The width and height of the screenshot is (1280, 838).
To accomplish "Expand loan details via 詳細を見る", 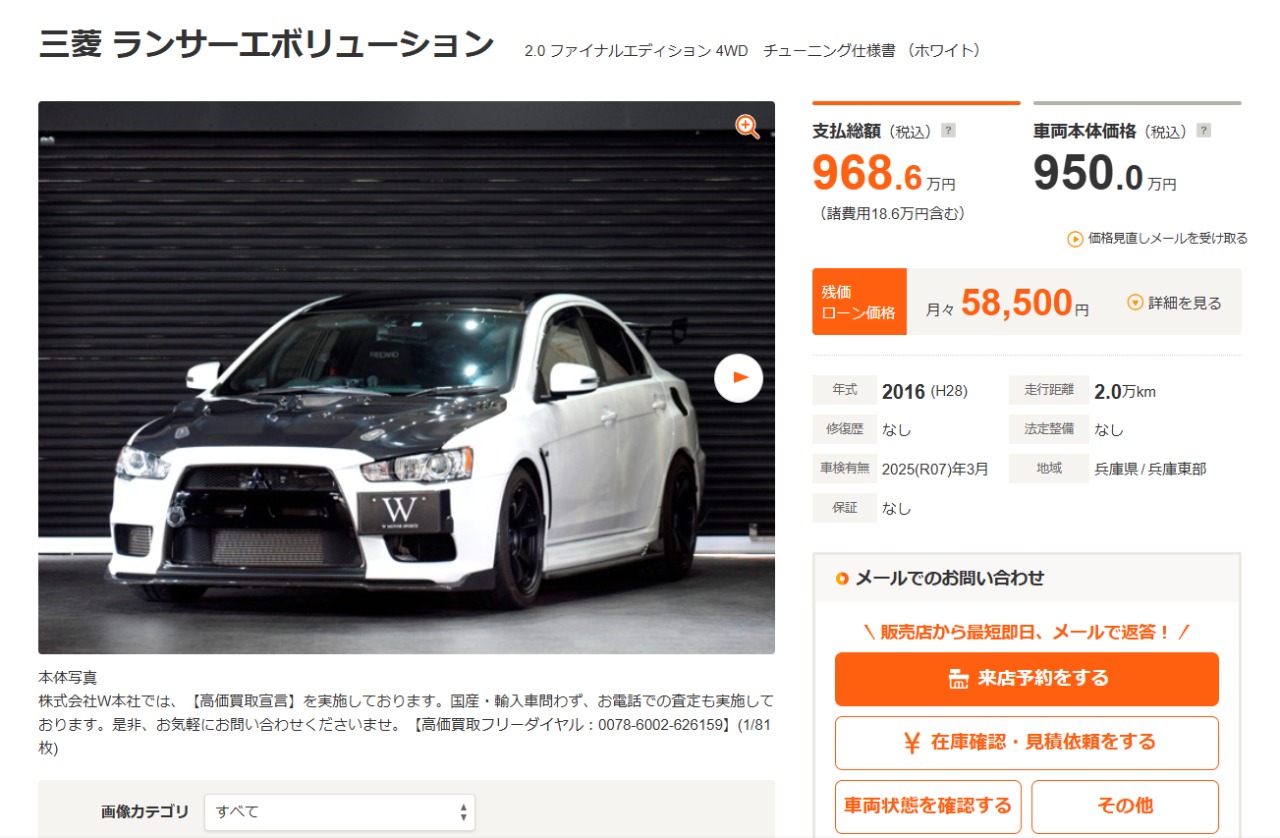I will point(1174,303).
